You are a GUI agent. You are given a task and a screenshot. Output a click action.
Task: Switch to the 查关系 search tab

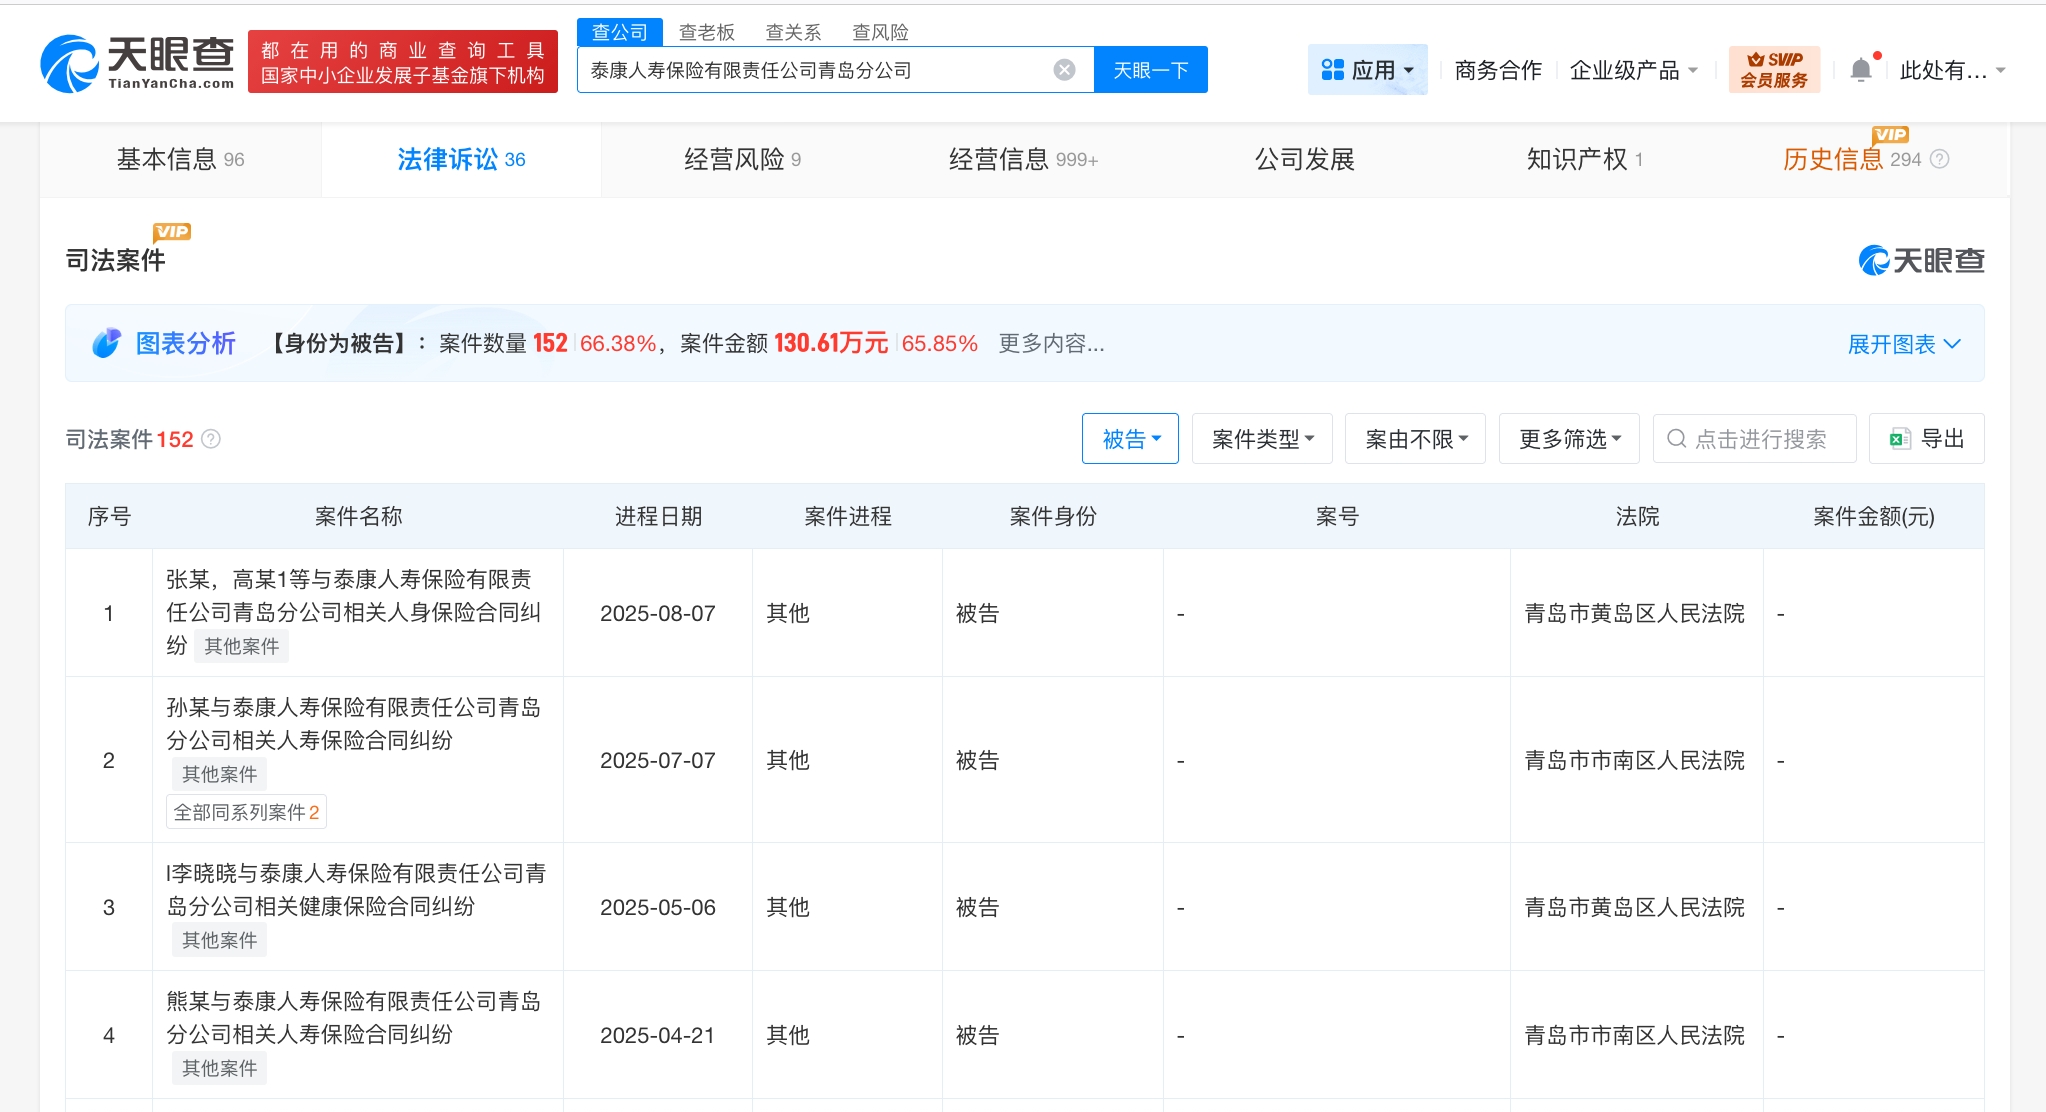coord(793,32)
